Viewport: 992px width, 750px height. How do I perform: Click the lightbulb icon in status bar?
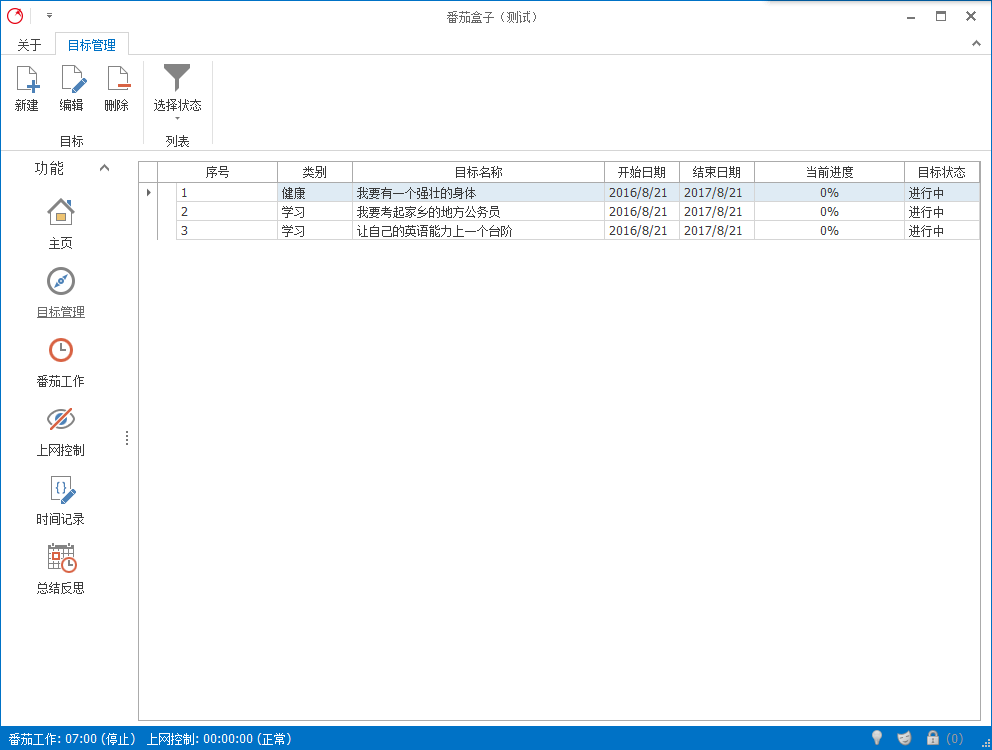pos(877,738)
